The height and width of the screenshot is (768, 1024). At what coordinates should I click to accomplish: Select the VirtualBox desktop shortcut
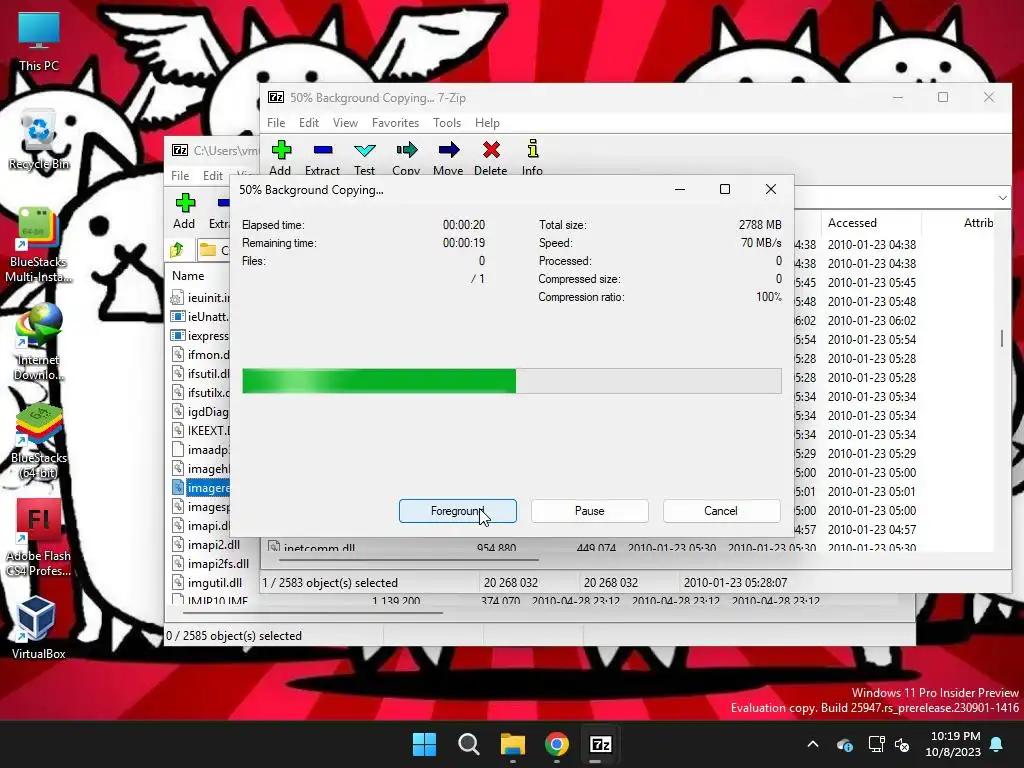[39, 628]
